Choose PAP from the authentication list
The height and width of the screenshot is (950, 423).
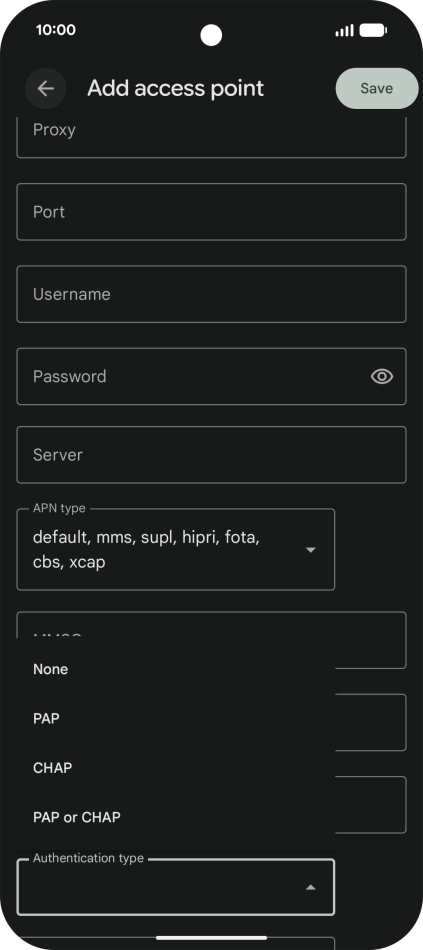click(x=176, y=719)
